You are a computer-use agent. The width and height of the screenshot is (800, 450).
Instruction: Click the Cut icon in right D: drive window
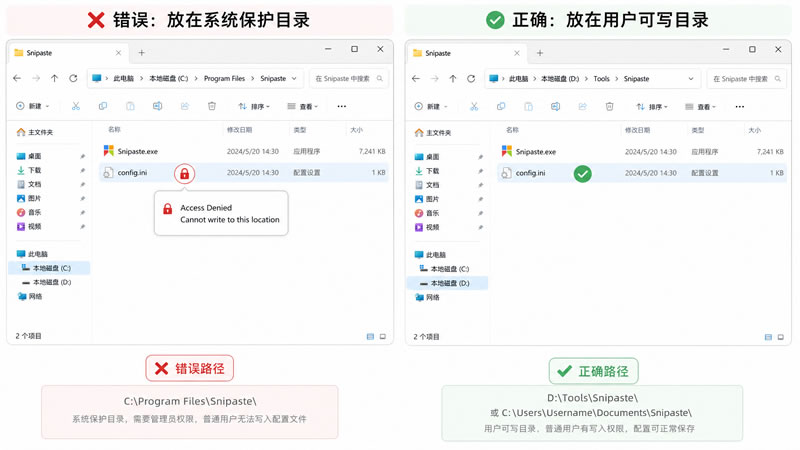click(474, 107)
